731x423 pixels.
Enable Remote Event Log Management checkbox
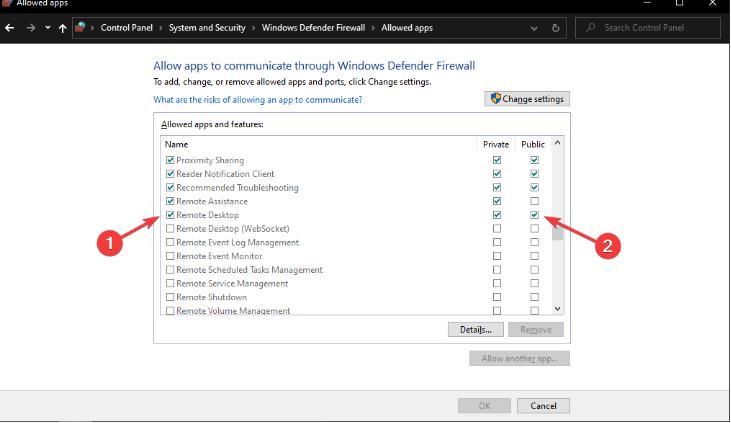[170, 242]
